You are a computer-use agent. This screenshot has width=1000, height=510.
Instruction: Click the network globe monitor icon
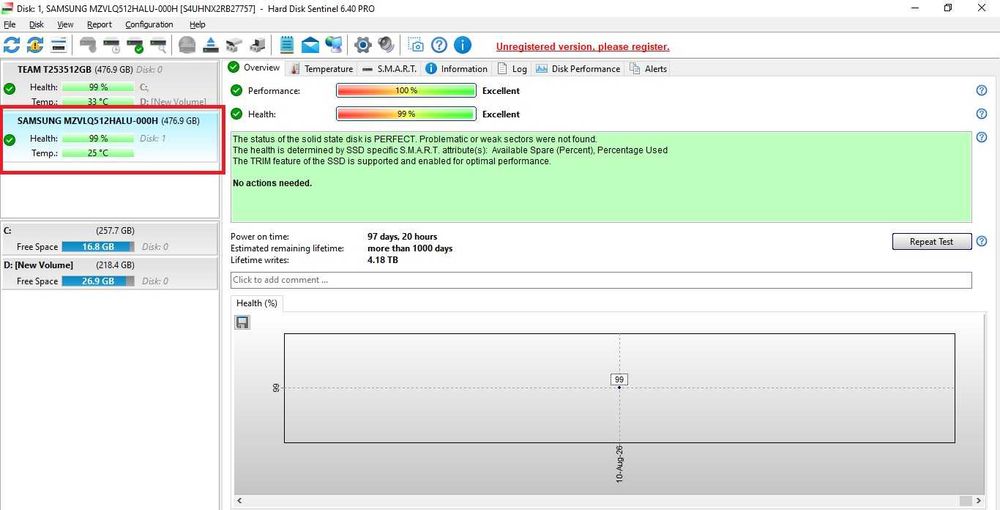pos(334,45)
